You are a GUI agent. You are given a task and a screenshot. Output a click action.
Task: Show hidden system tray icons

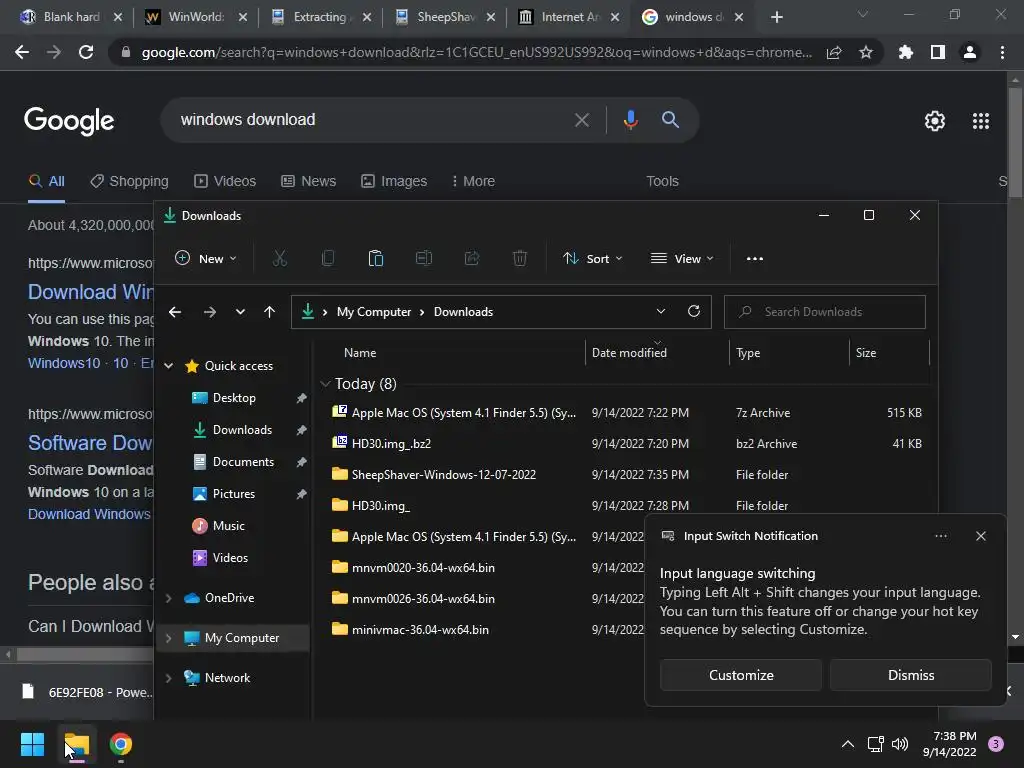point(848,744)
